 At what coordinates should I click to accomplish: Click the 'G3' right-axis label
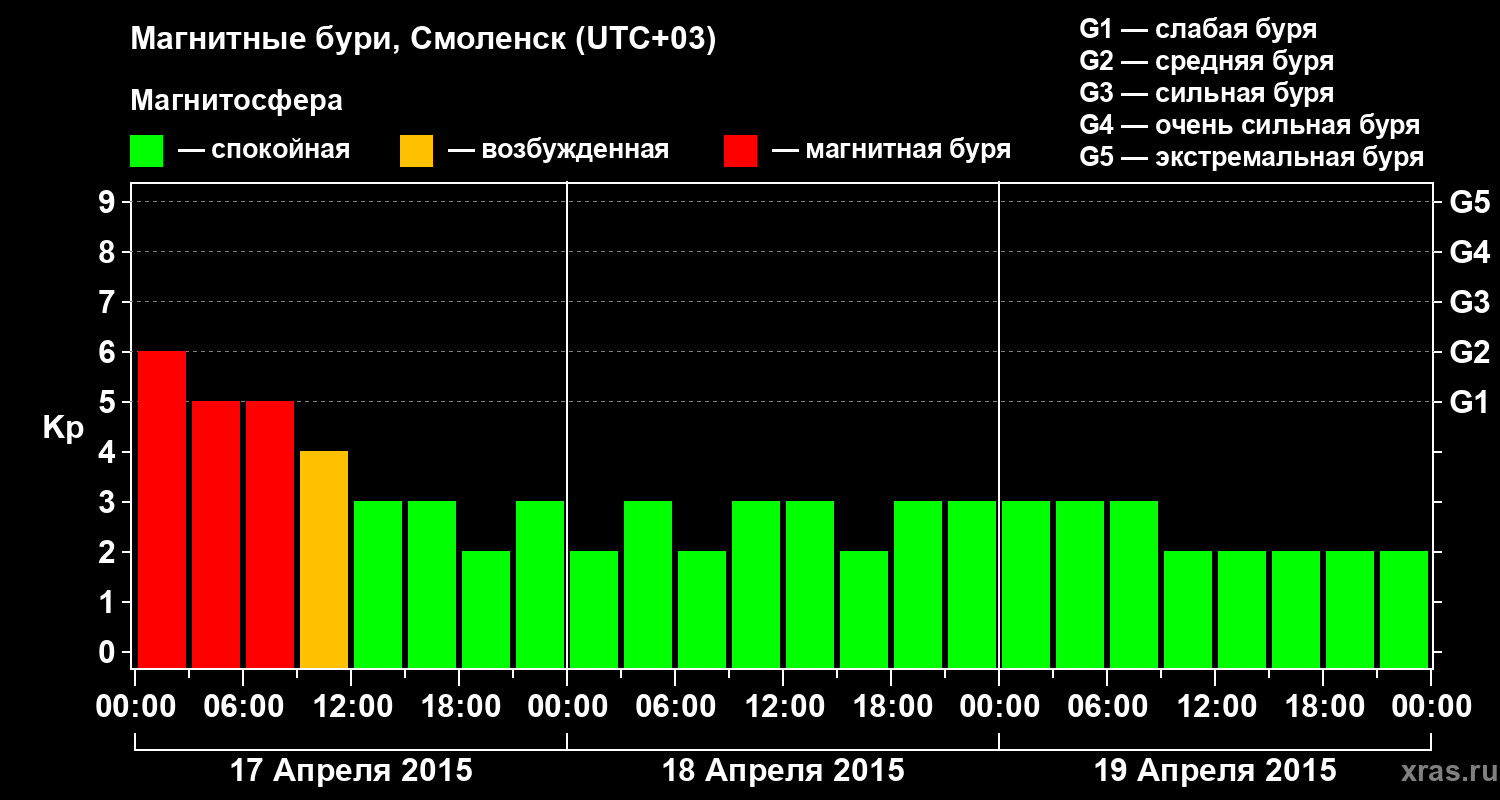[1469, 302]
